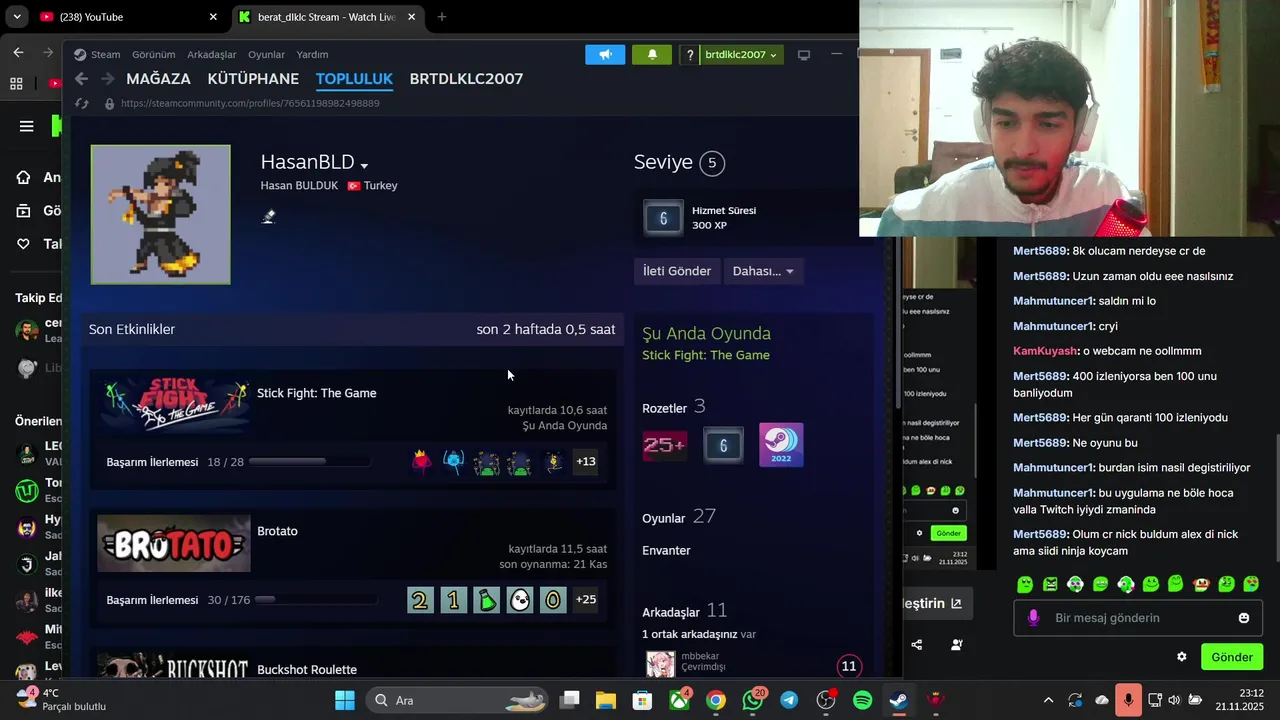Click the Steam question mark help icon

pos(689,55)
